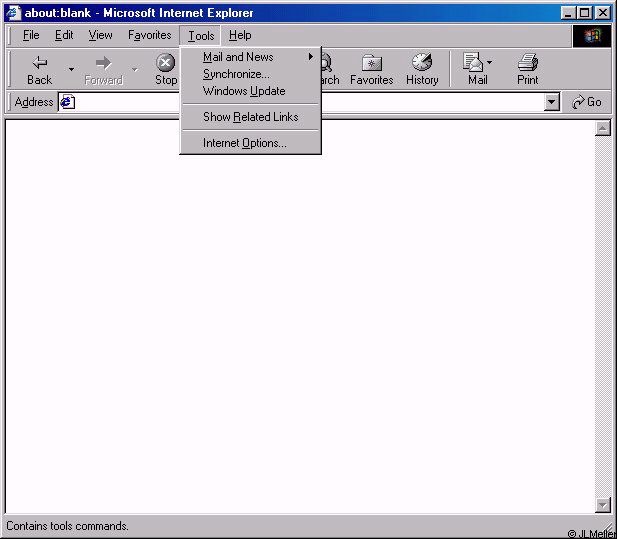Show the History panel via toolbar
The image size is (617, 539).
coord(422,63)
